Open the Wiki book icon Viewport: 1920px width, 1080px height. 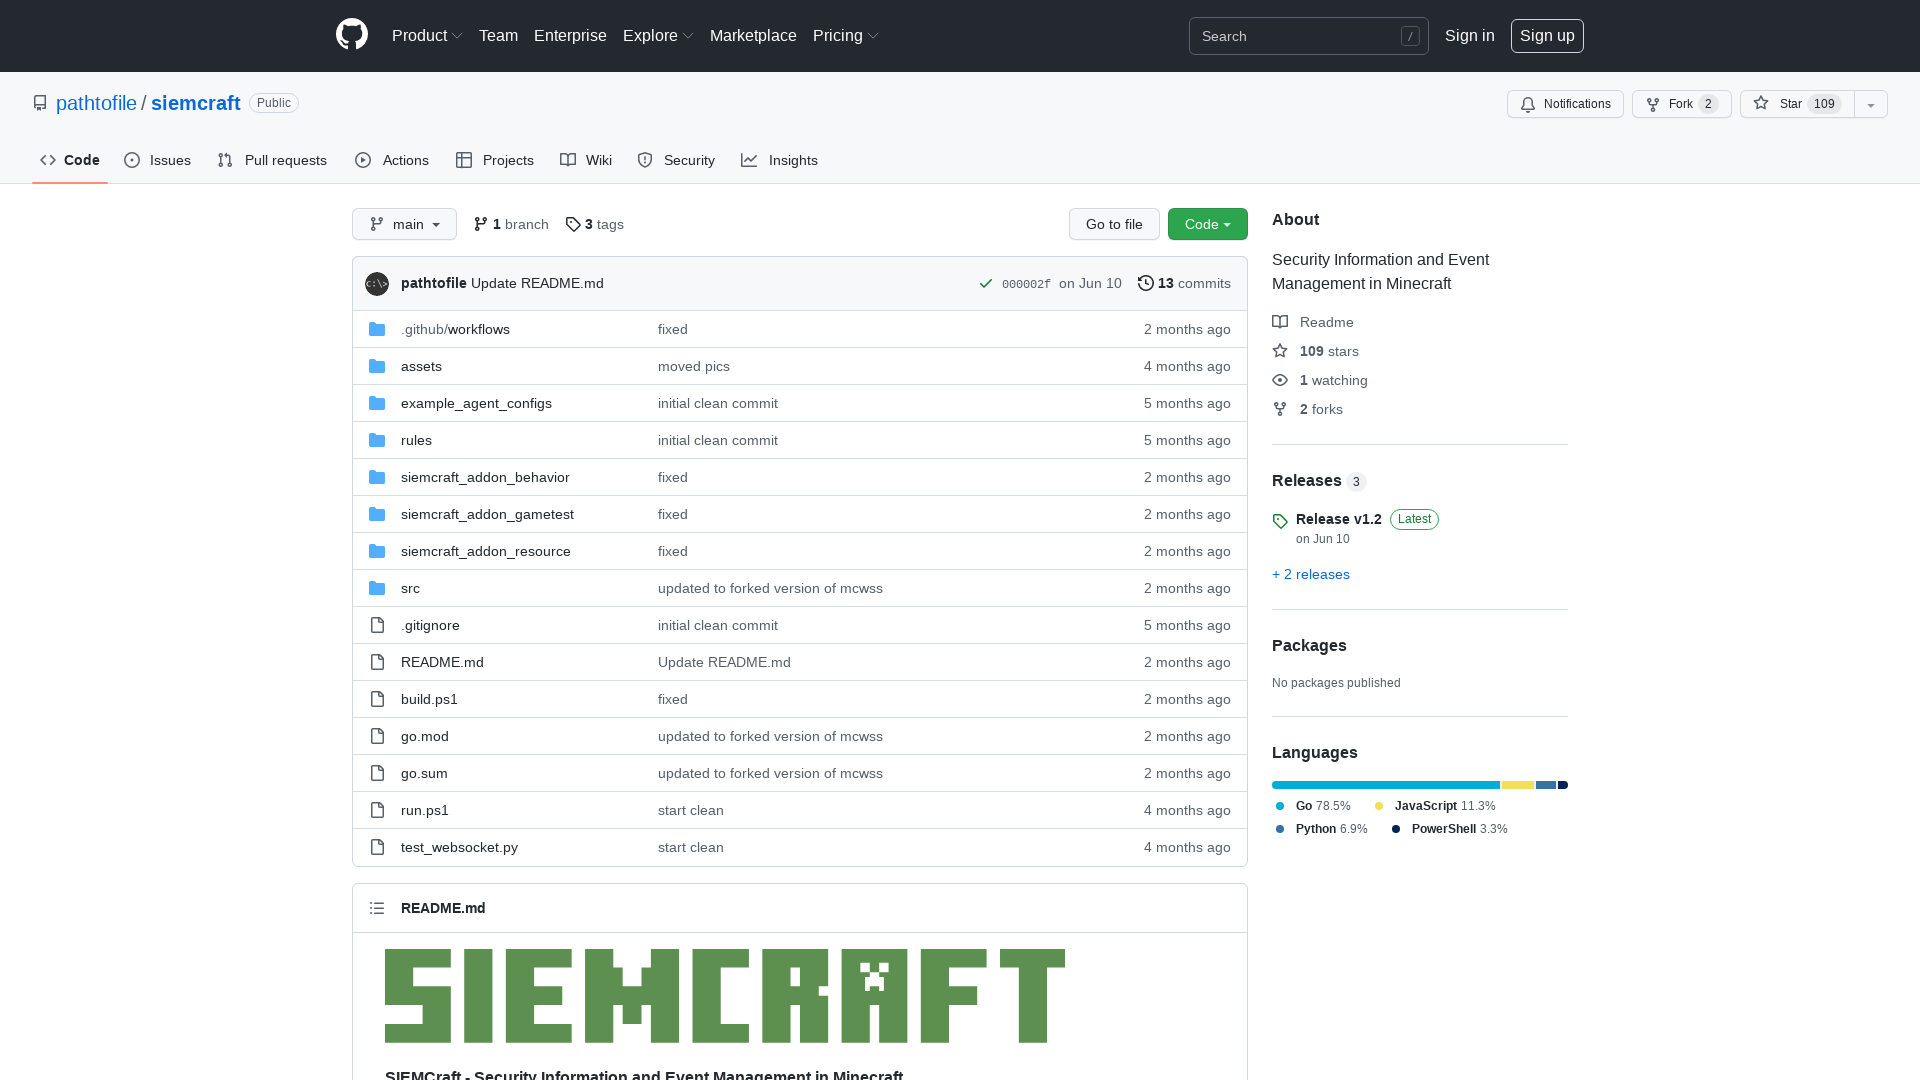point(567,160)
